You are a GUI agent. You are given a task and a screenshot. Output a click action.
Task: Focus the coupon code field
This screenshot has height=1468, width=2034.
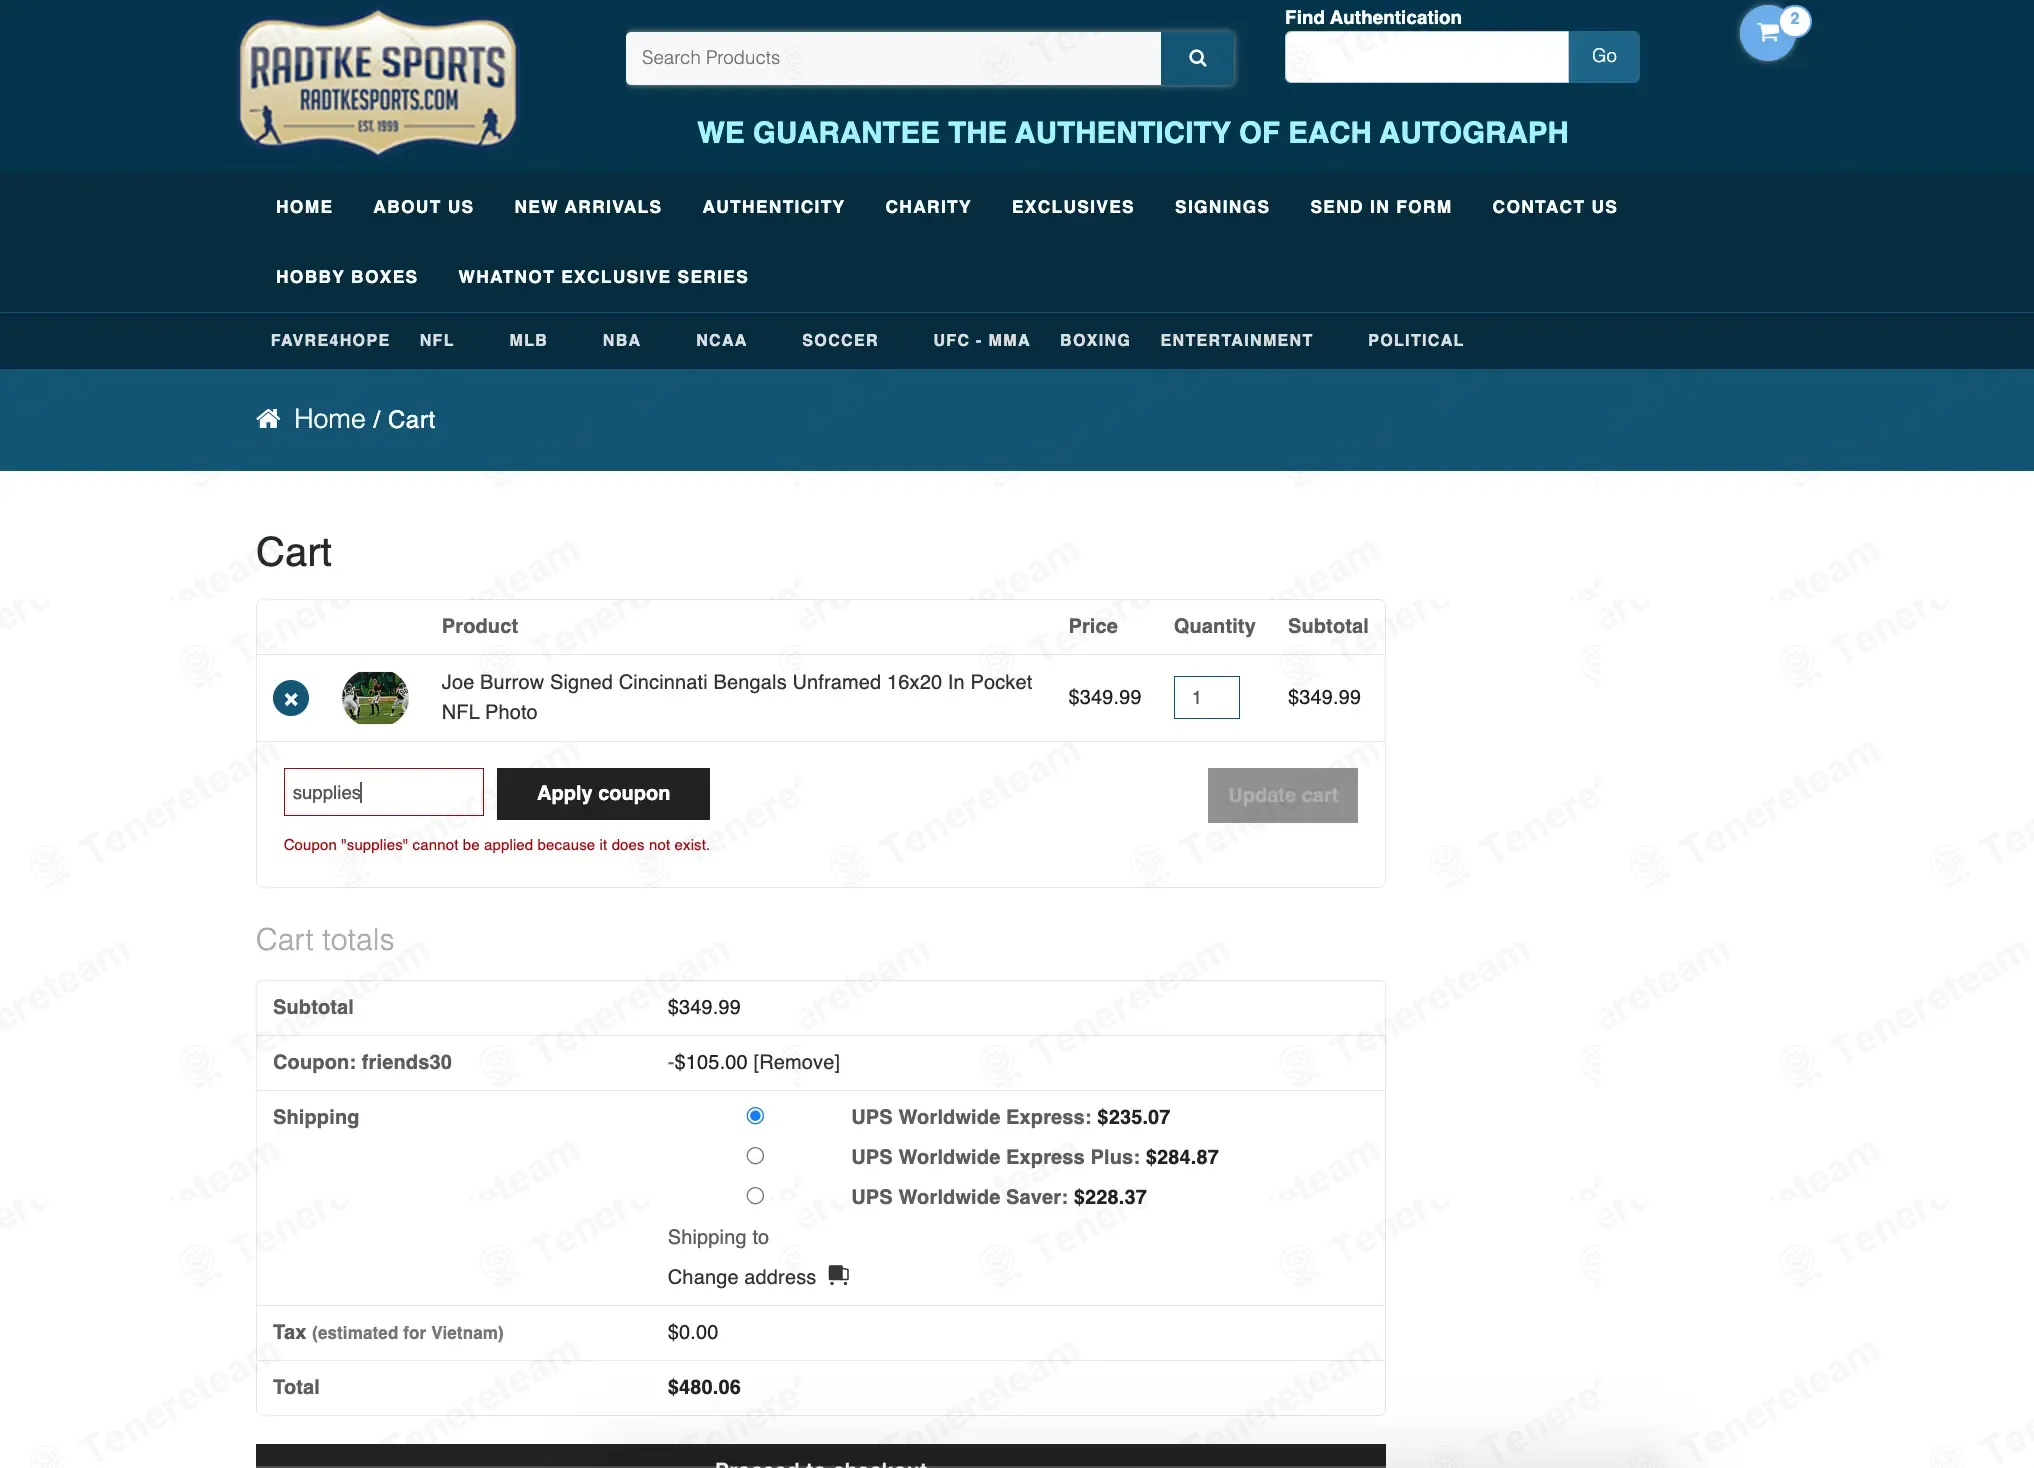(384, 792)
